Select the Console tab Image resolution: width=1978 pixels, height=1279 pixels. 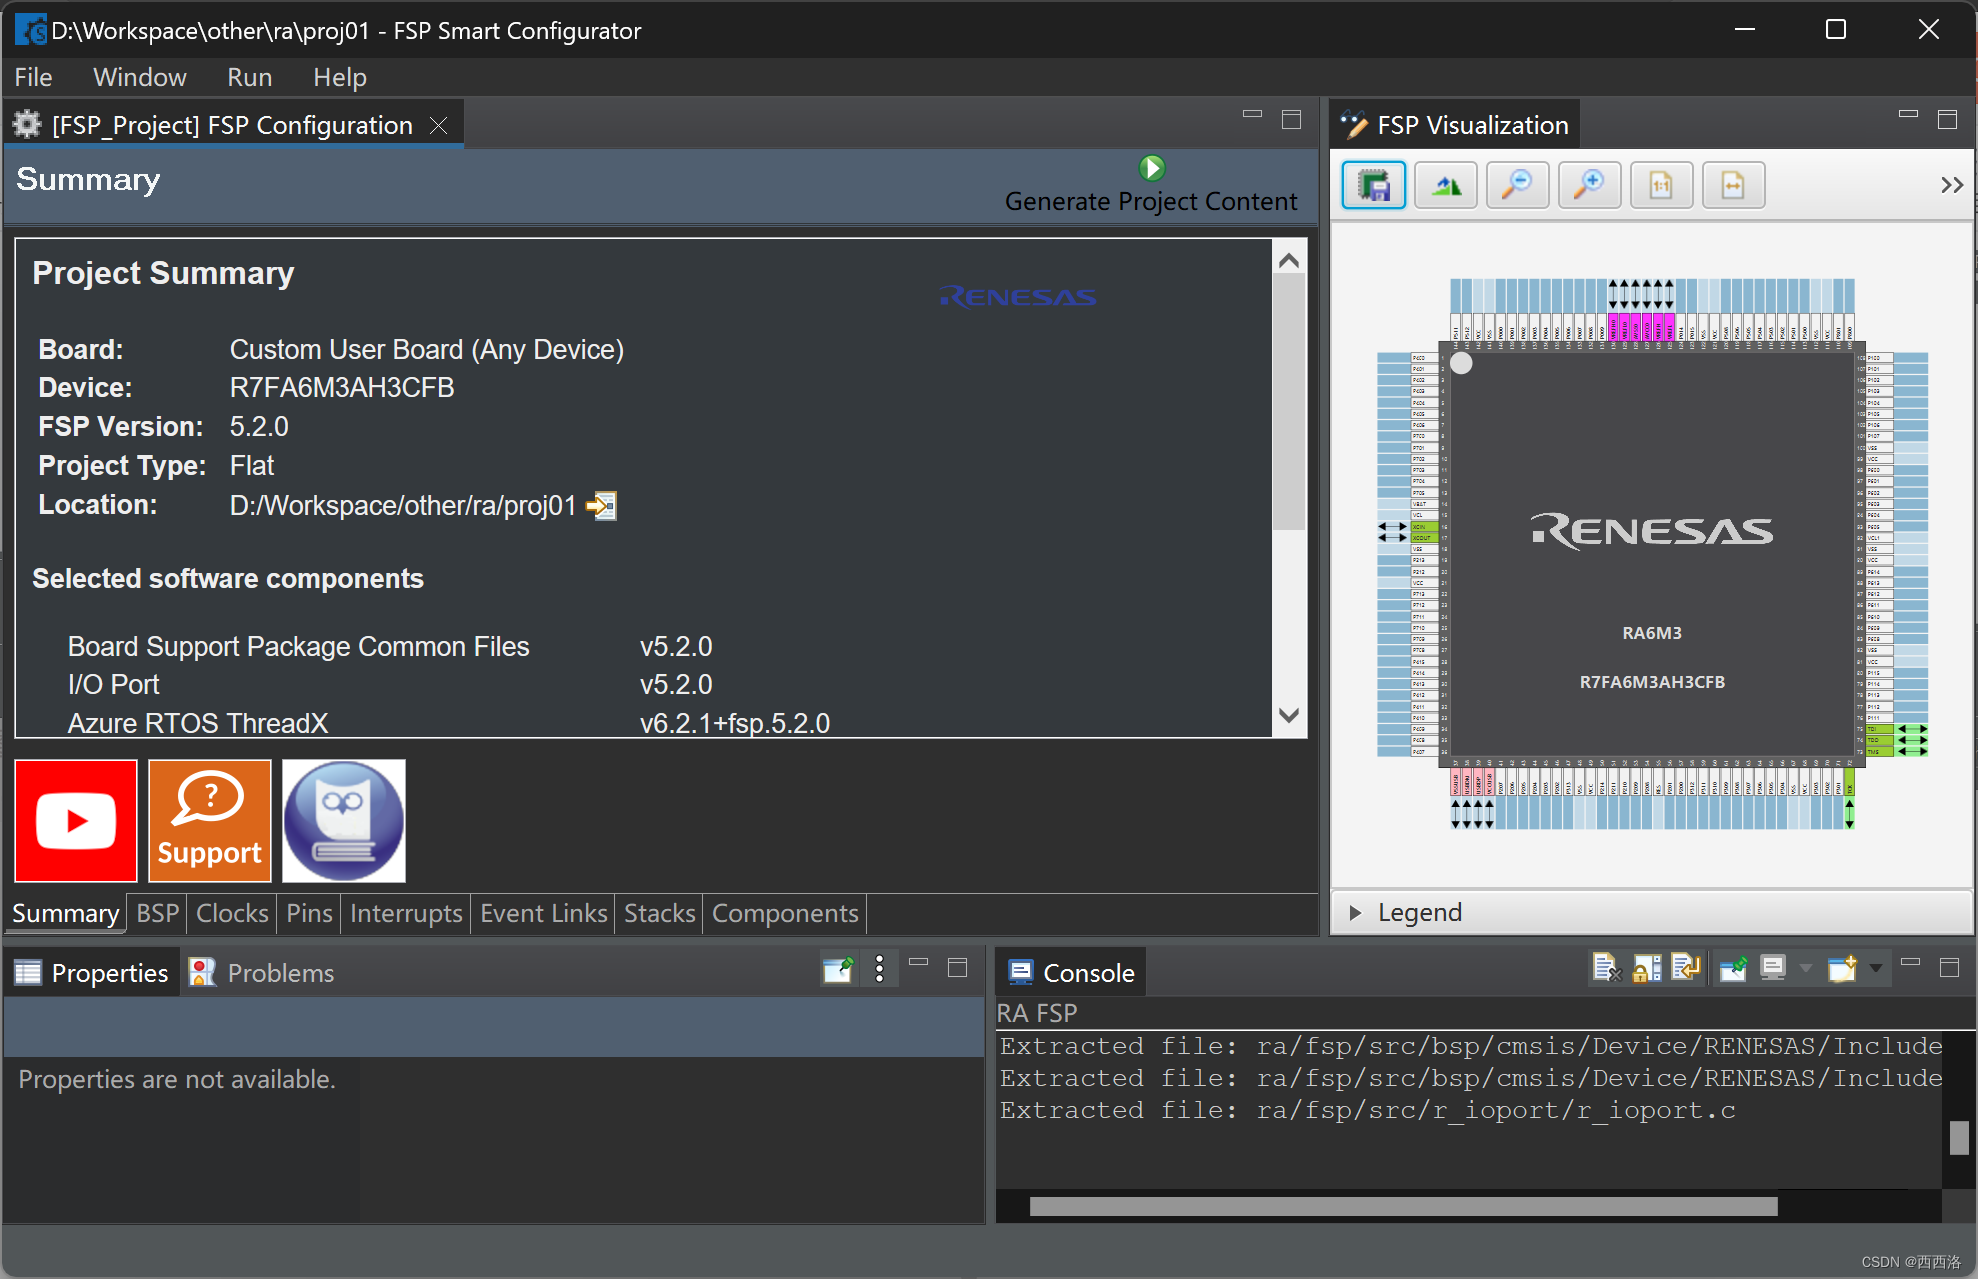(1072, 973)
